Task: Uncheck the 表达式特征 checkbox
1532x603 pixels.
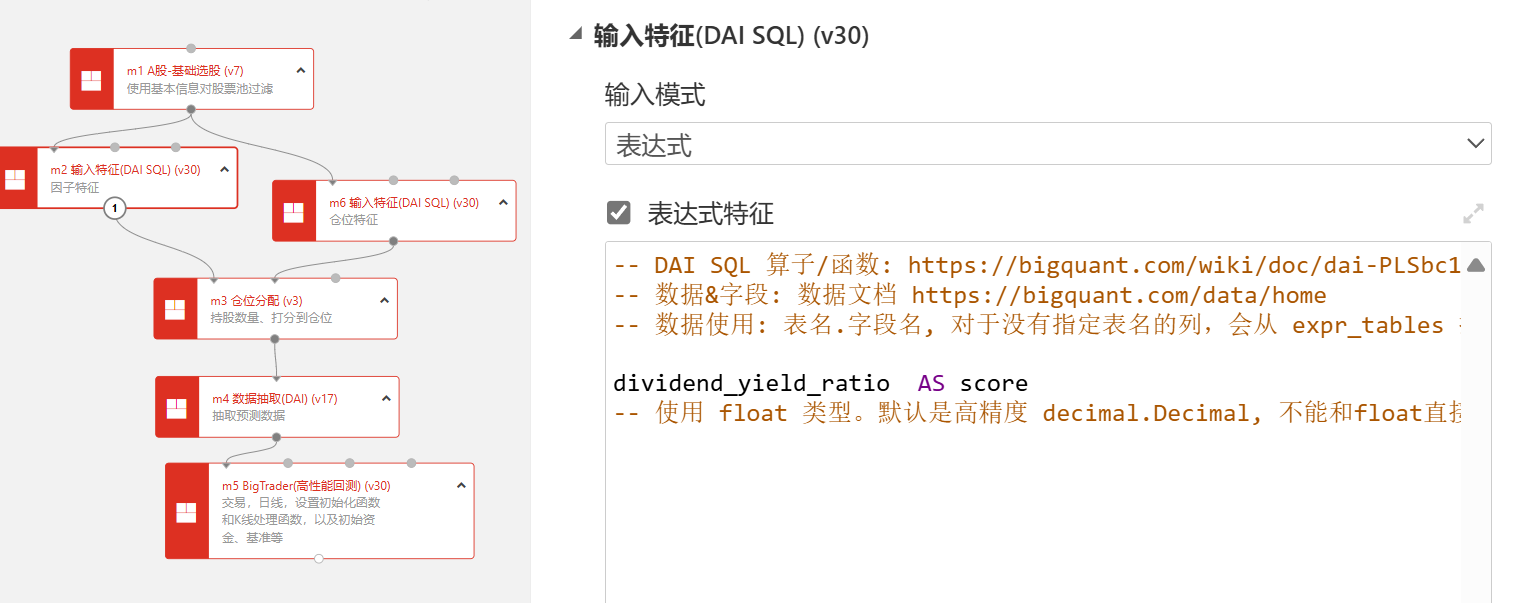Action: click(x=619, y=213)
